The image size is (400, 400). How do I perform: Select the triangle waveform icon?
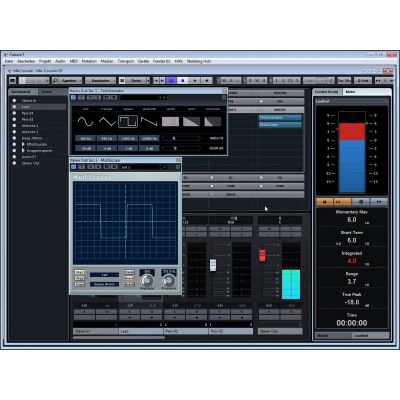(x=107, y=121)
